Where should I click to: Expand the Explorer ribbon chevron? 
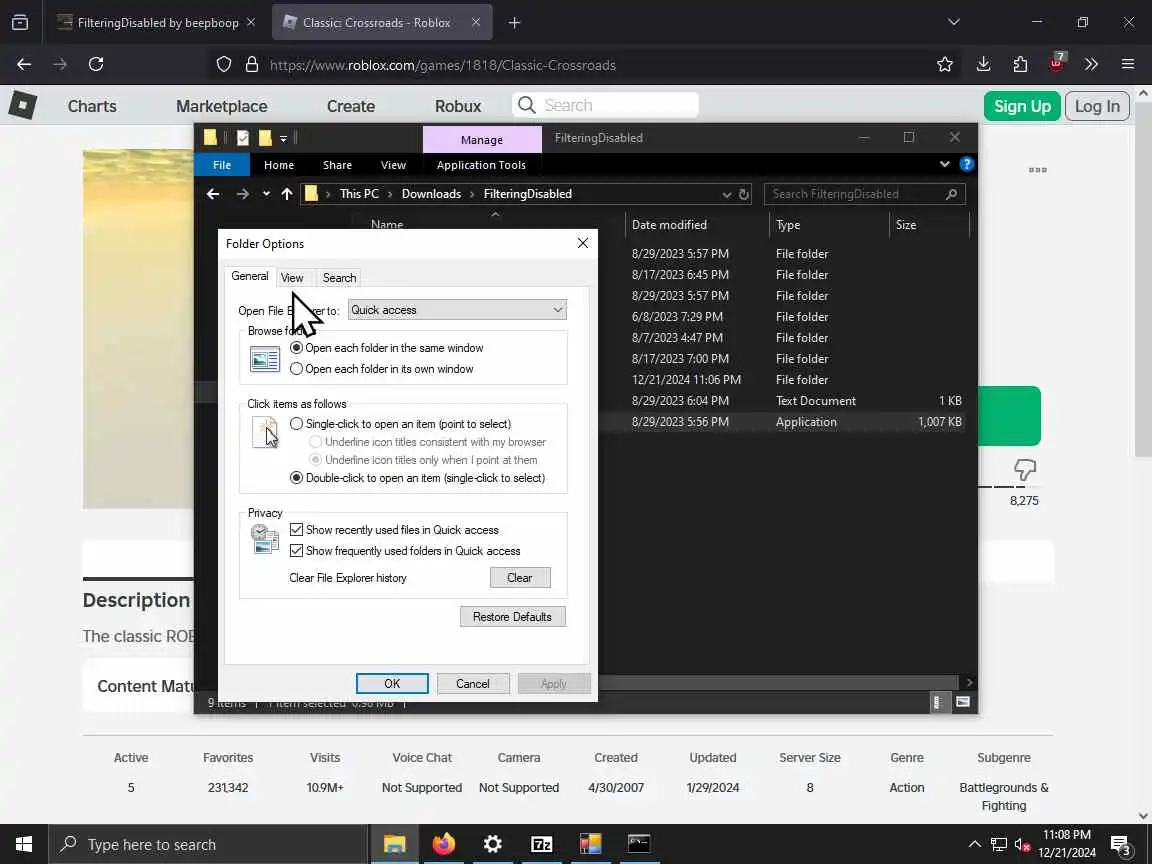(x=945, y=165)
